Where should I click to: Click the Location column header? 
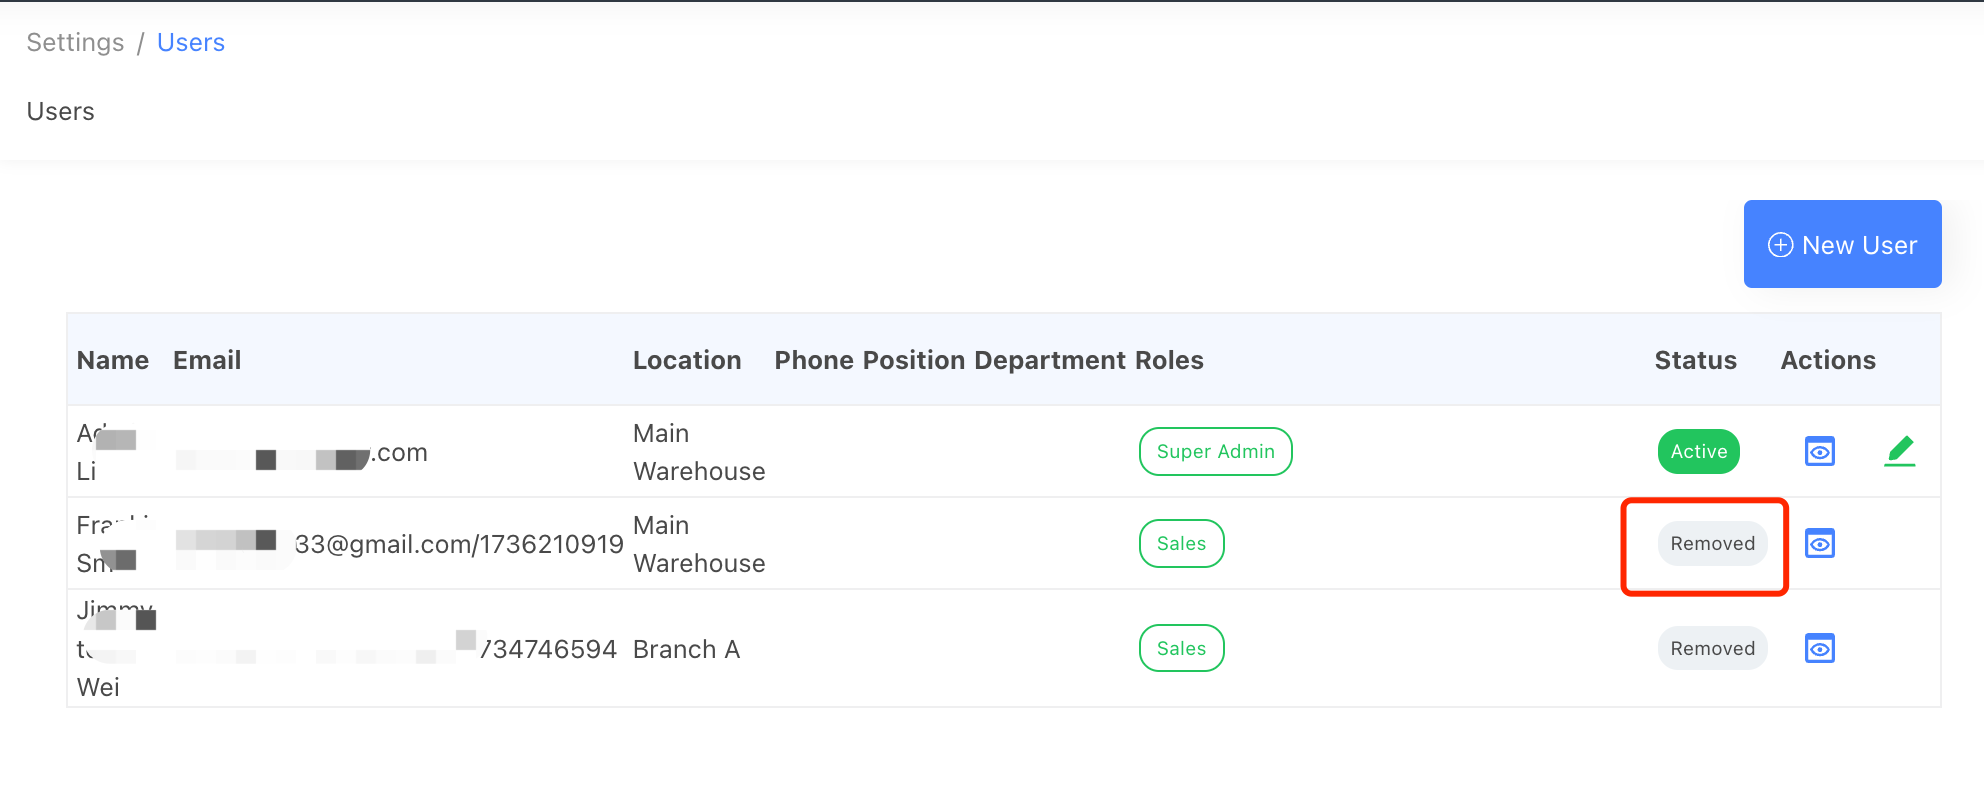687,361
